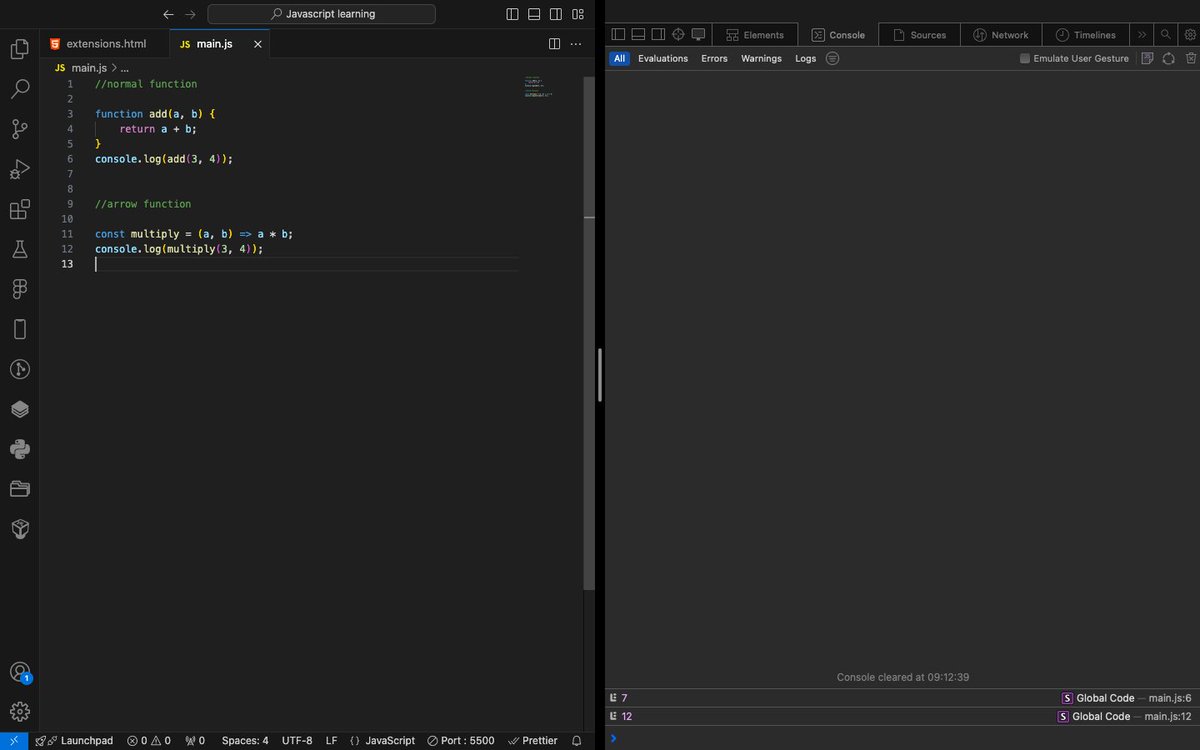Activate the element inspection crosshair in Web Inspector
Image resolution: width=1200 pixels, height=750 pixels.
(x=679, y=33)
